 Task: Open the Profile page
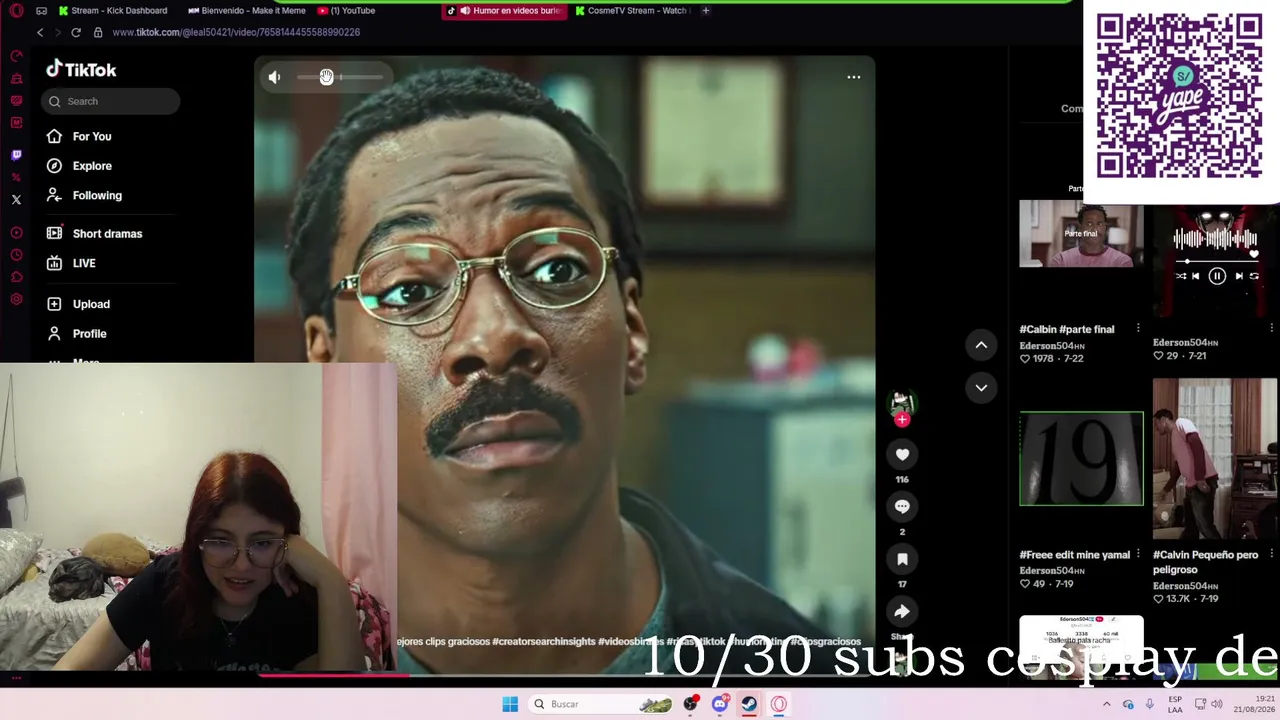[89, 334]
